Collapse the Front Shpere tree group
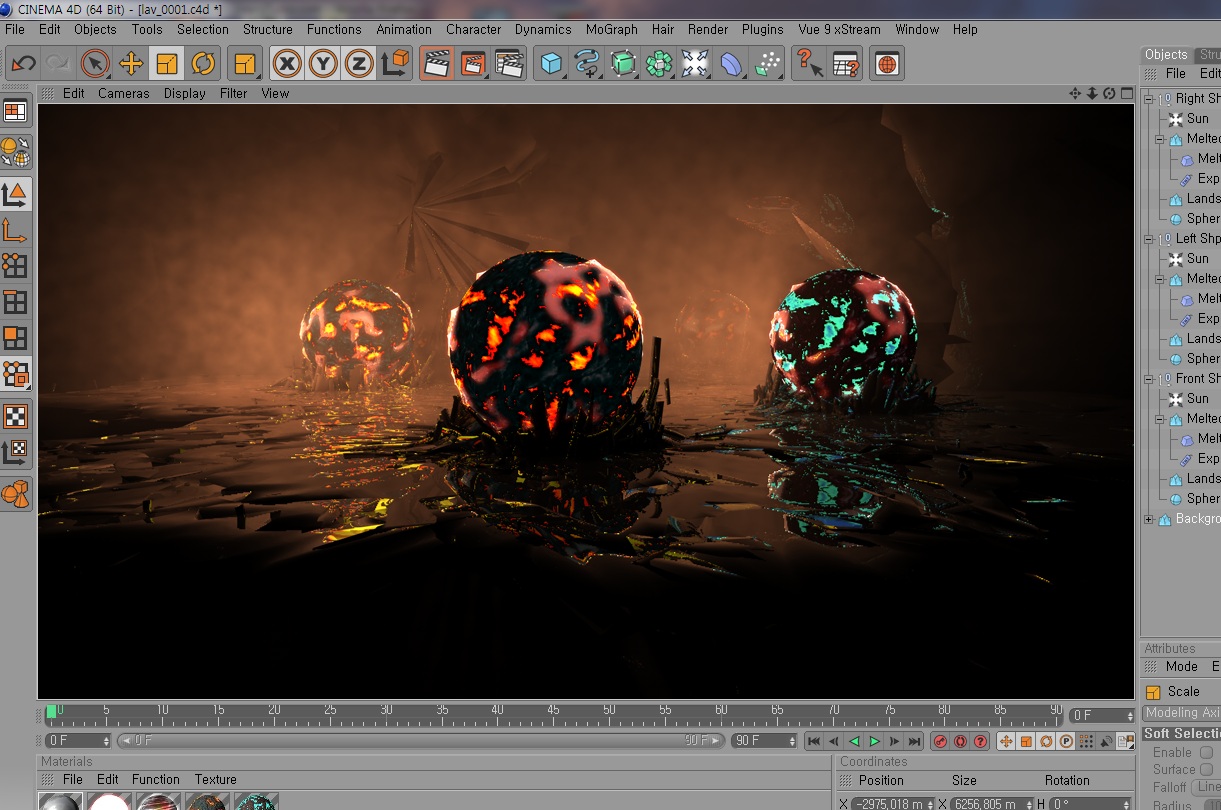 tap(1149, 379)
